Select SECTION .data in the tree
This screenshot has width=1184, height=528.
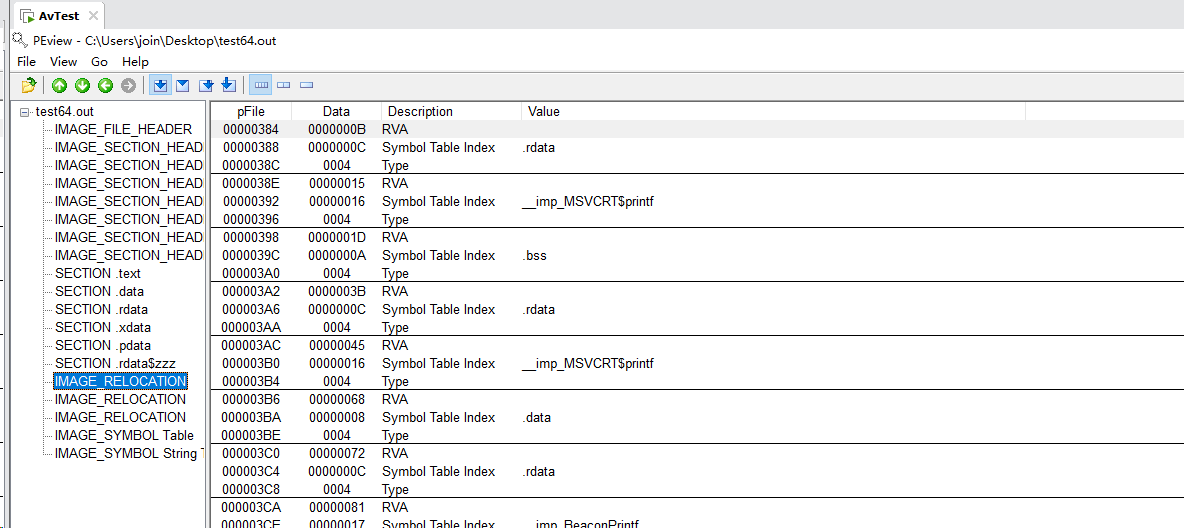point(99,291)
